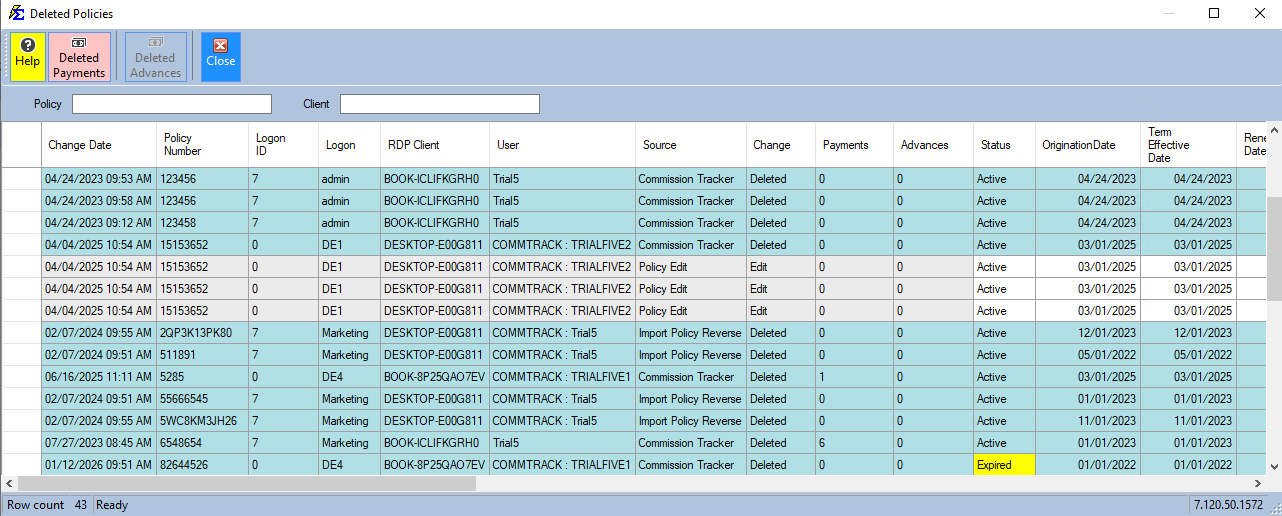The height and width of the screenshot is (516, 1282).
Task: Sort by RDP Client column header
Action: pyautogui.click(x=435, y=145)
